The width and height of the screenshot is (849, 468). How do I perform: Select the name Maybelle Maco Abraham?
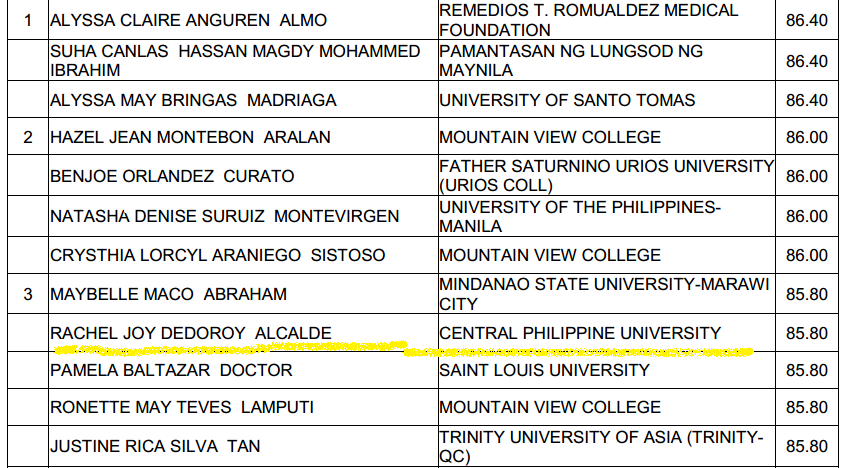click(x=168, y=294)
